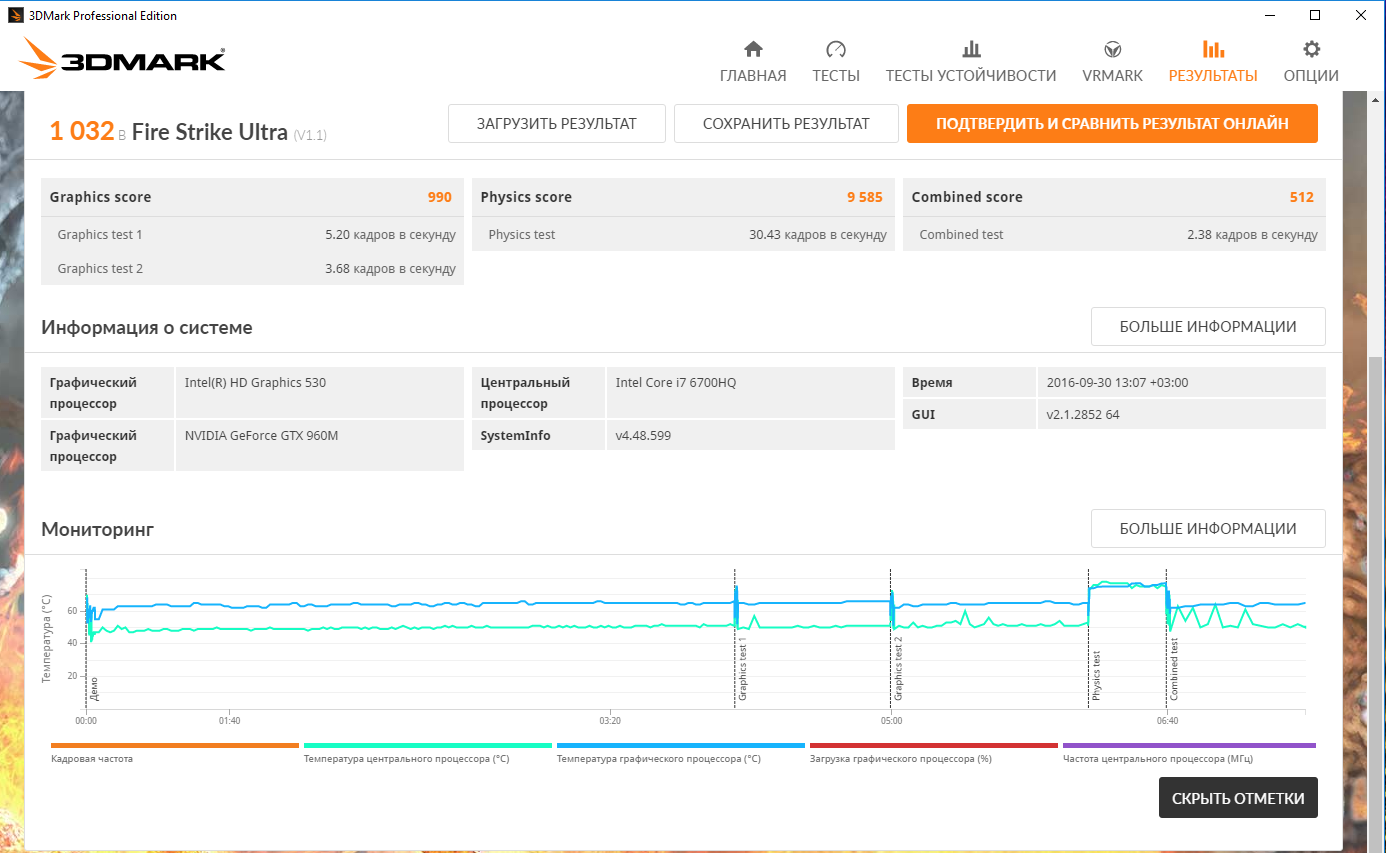
Task: Click the Сохранить результат button
Action: point(786,124)
